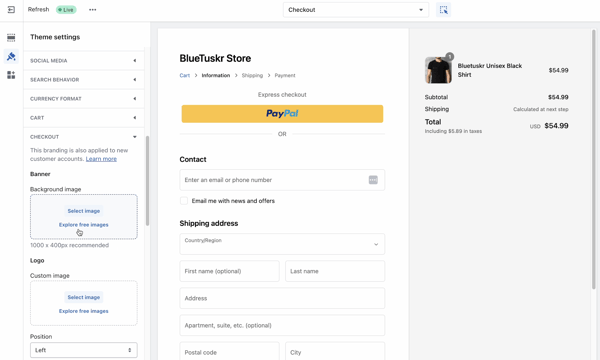This screenshot has width=600, height=360.
Task: Expand the Currency Format section
Action: point(83,99)
